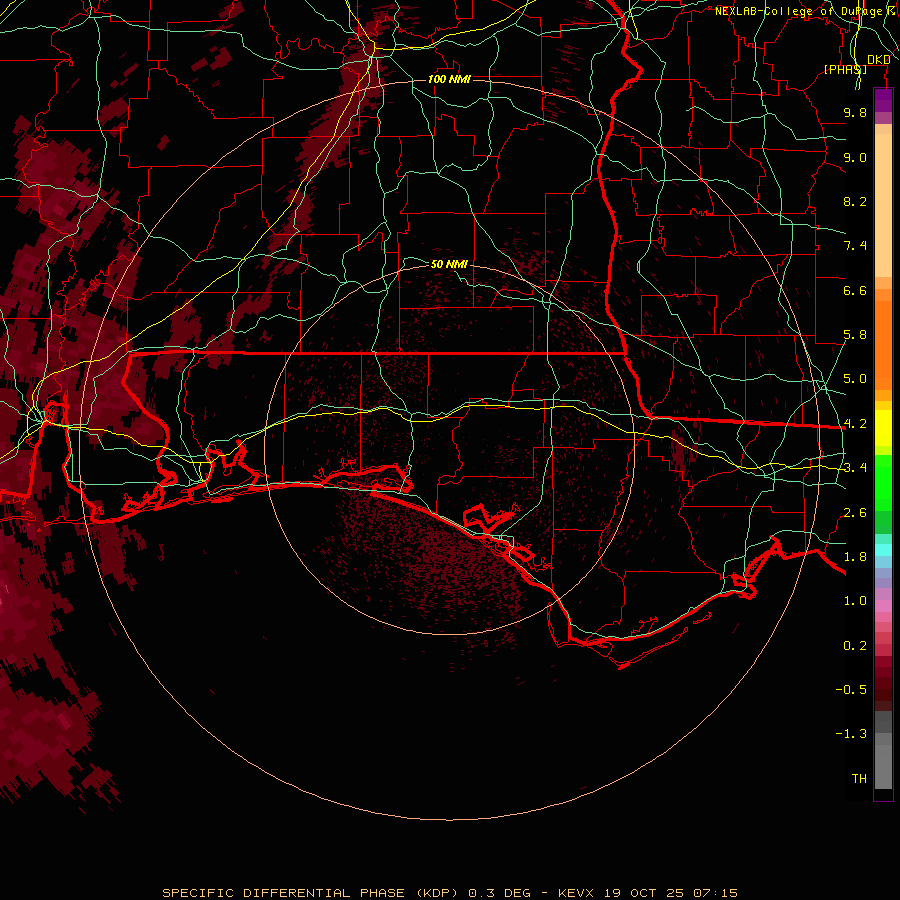Click the -1.3 color scale value

coord(851,734)
